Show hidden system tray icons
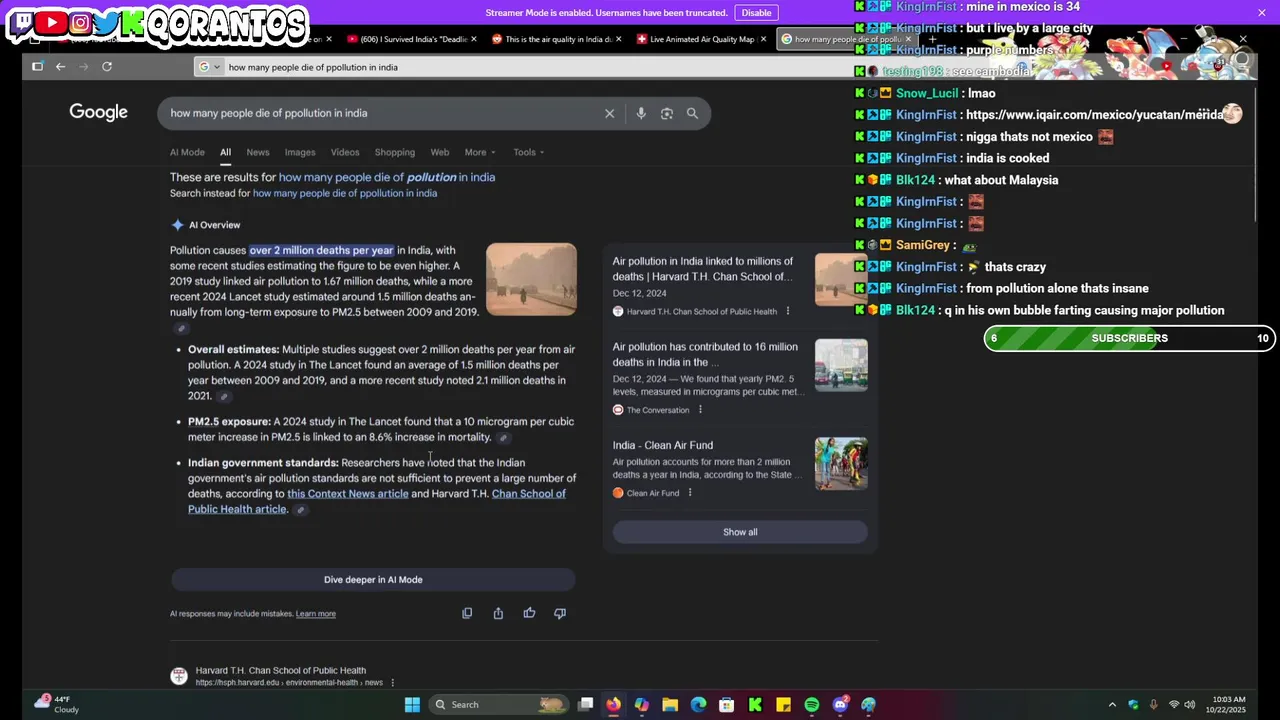 click(1112, 705)
